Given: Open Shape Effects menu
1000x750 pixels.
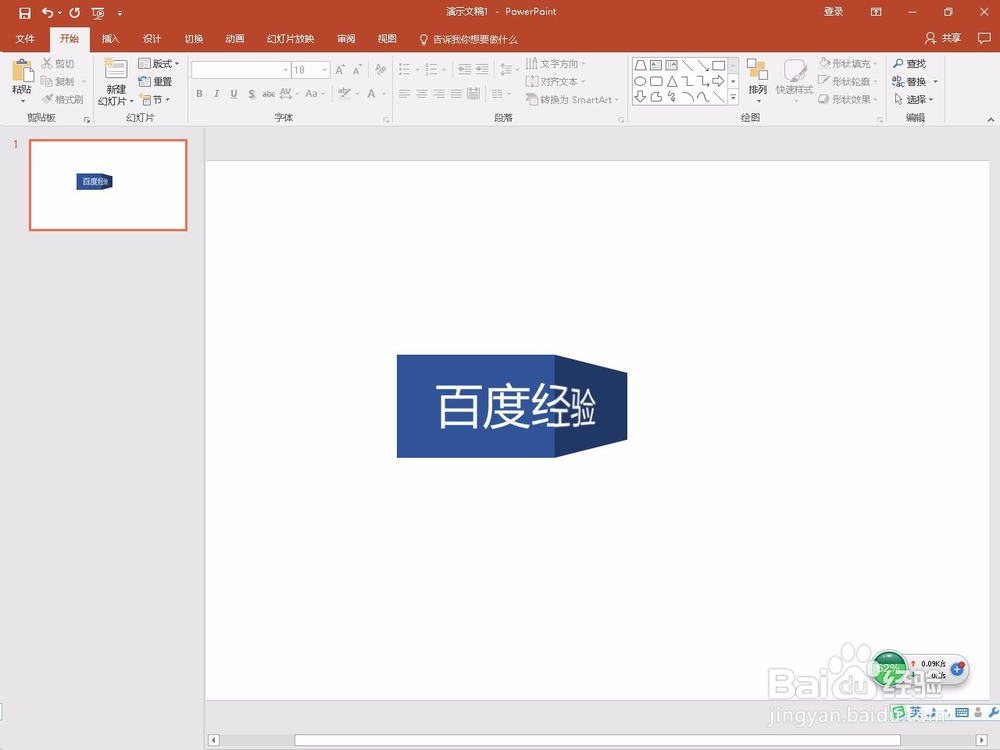Looking at the screenshot, I should [x=848, y=99].
